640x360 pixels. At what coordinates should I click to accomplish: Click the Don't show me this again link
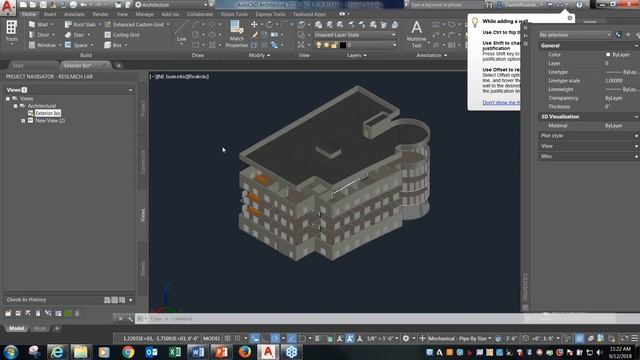(501, 102)
